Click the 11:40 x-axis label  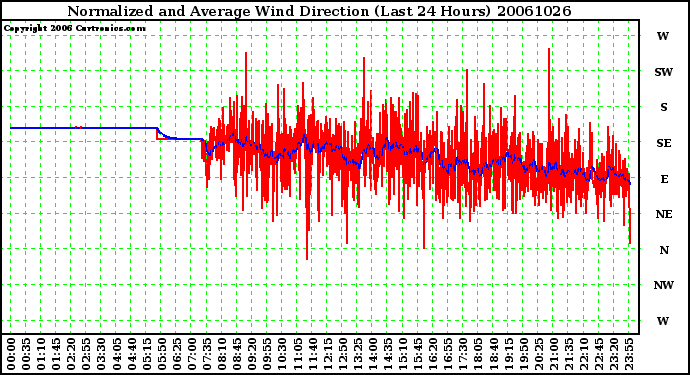tap(312, 355)
